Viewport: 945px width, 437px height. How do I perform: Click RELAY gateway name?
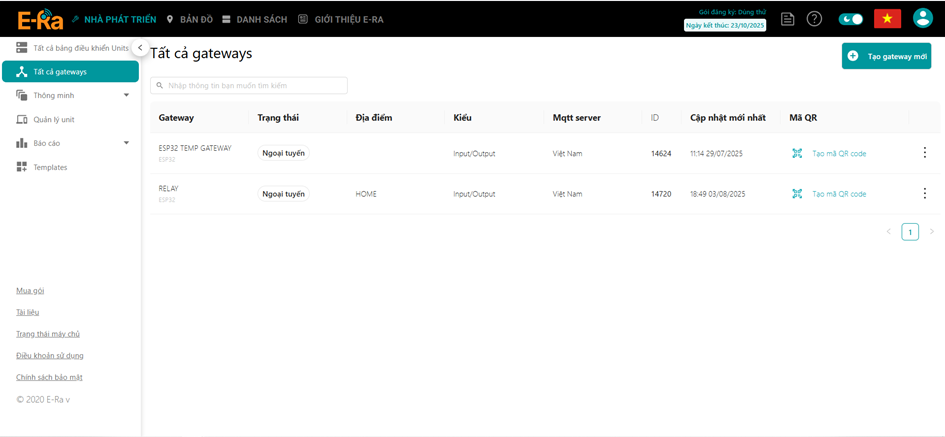pos(169,189)
